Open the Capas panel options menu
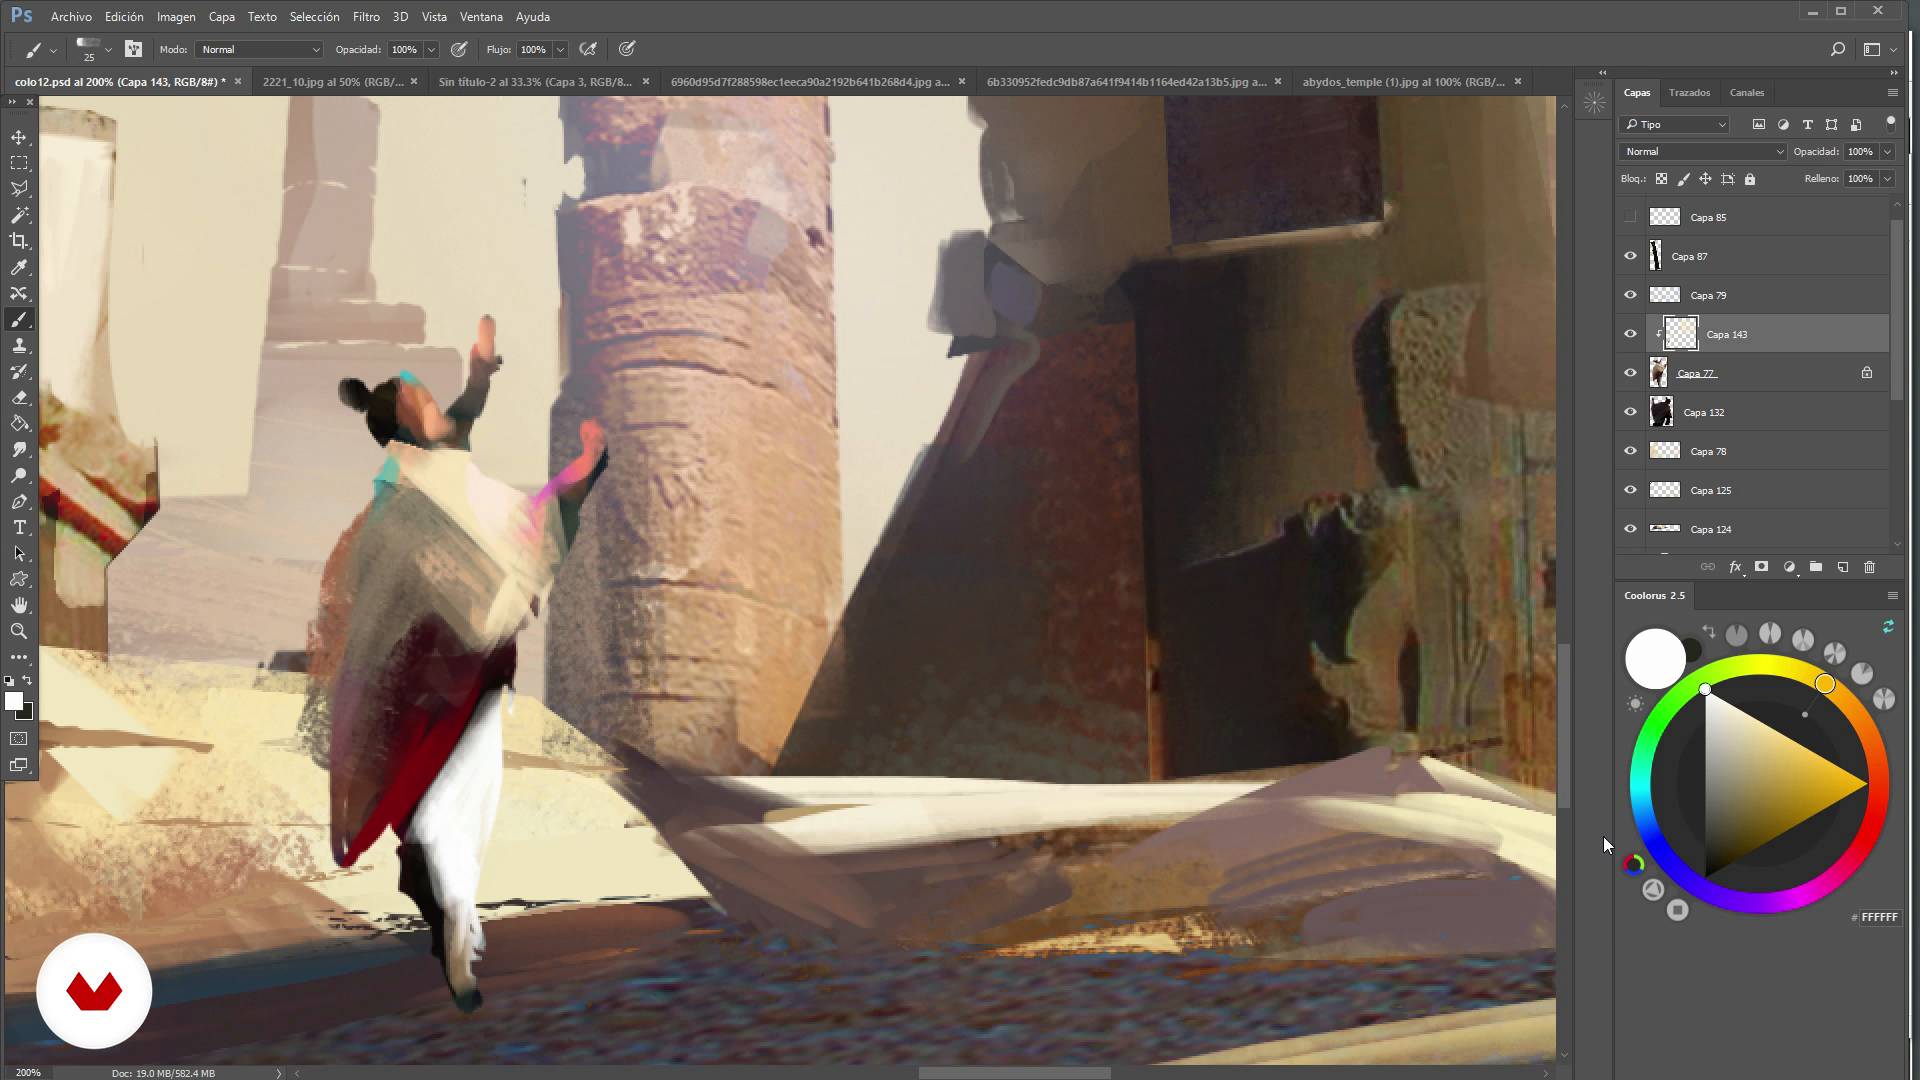This screenshot has width=1920, height=1080. tap(1892, 92)
